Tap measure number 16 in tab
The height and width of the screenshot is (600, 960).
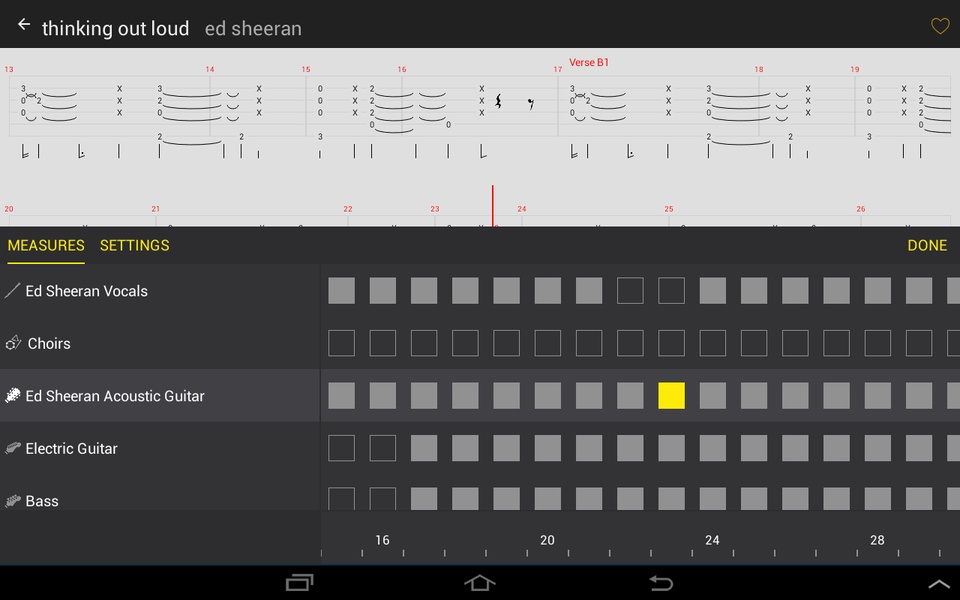[x=402, y=69]
